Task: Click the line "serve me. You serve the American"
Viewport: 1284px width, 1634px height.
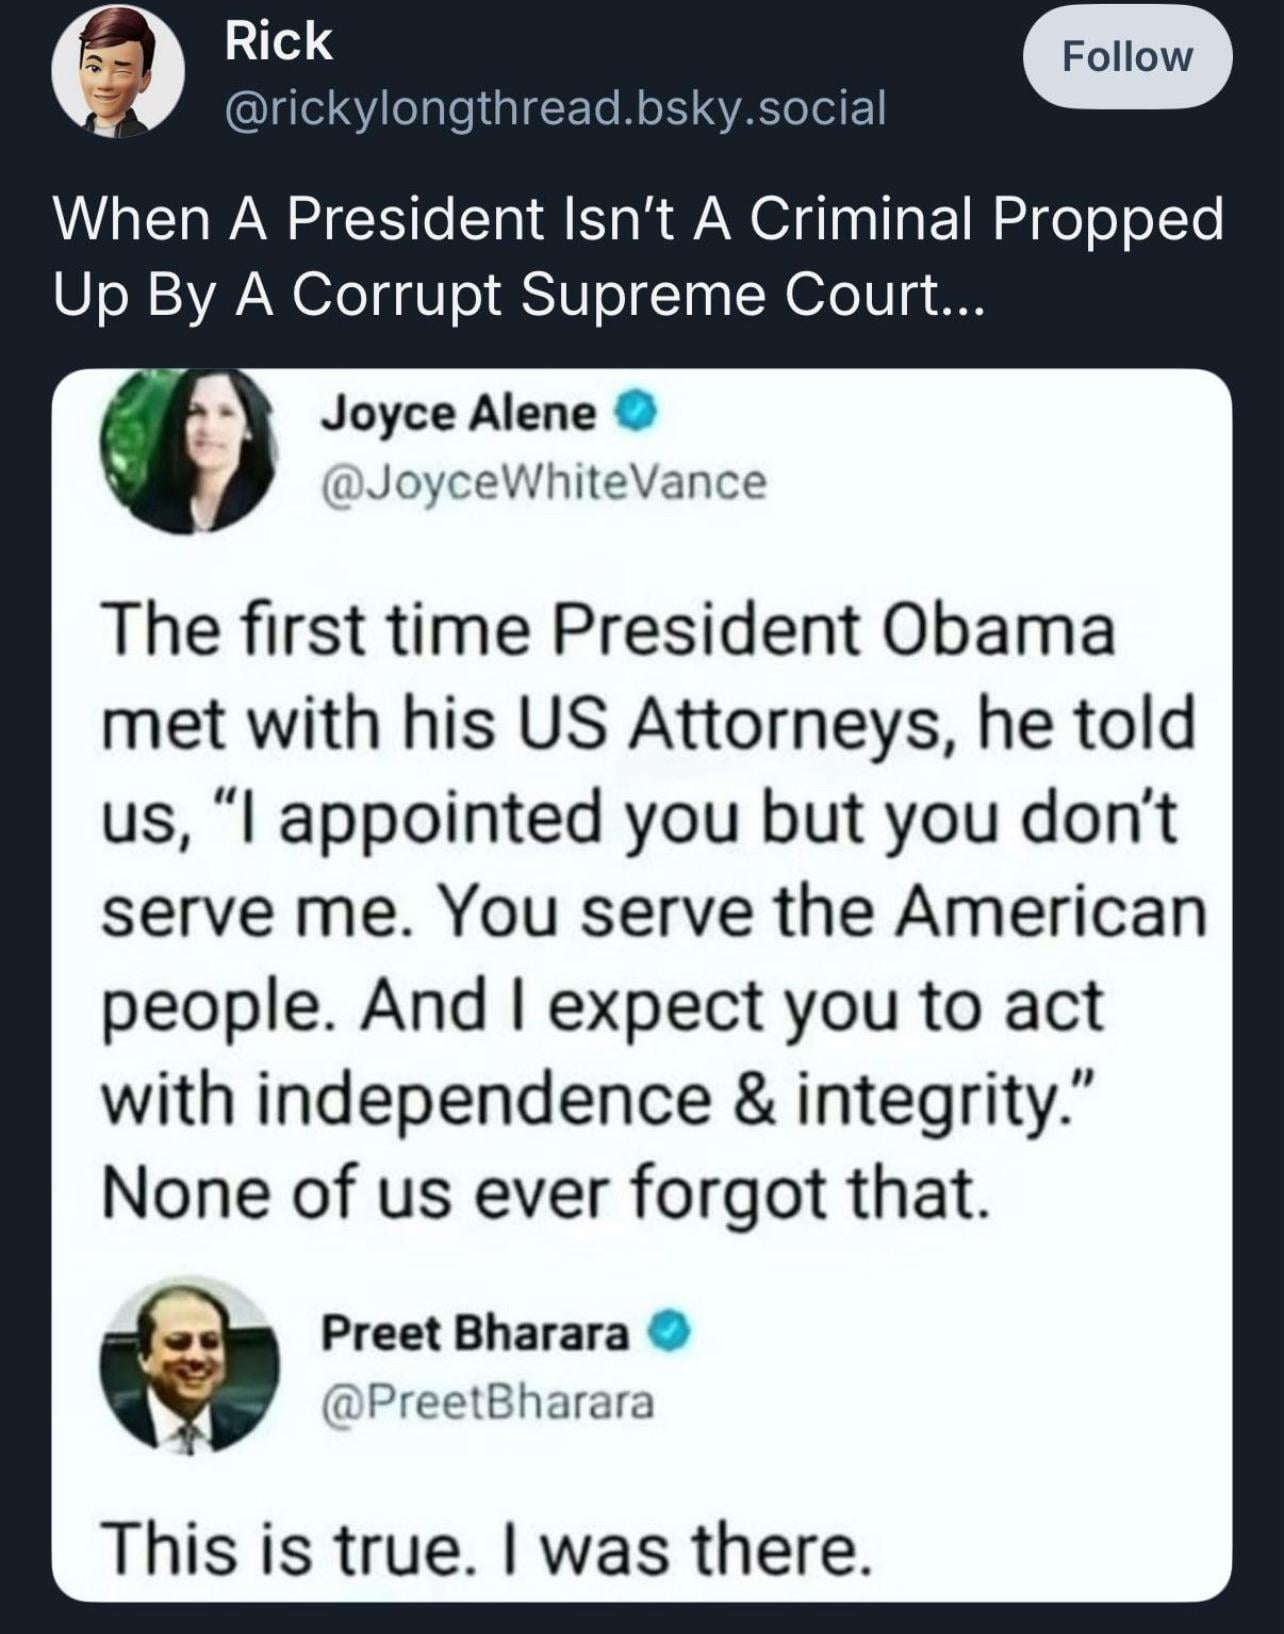Action: 654,912
